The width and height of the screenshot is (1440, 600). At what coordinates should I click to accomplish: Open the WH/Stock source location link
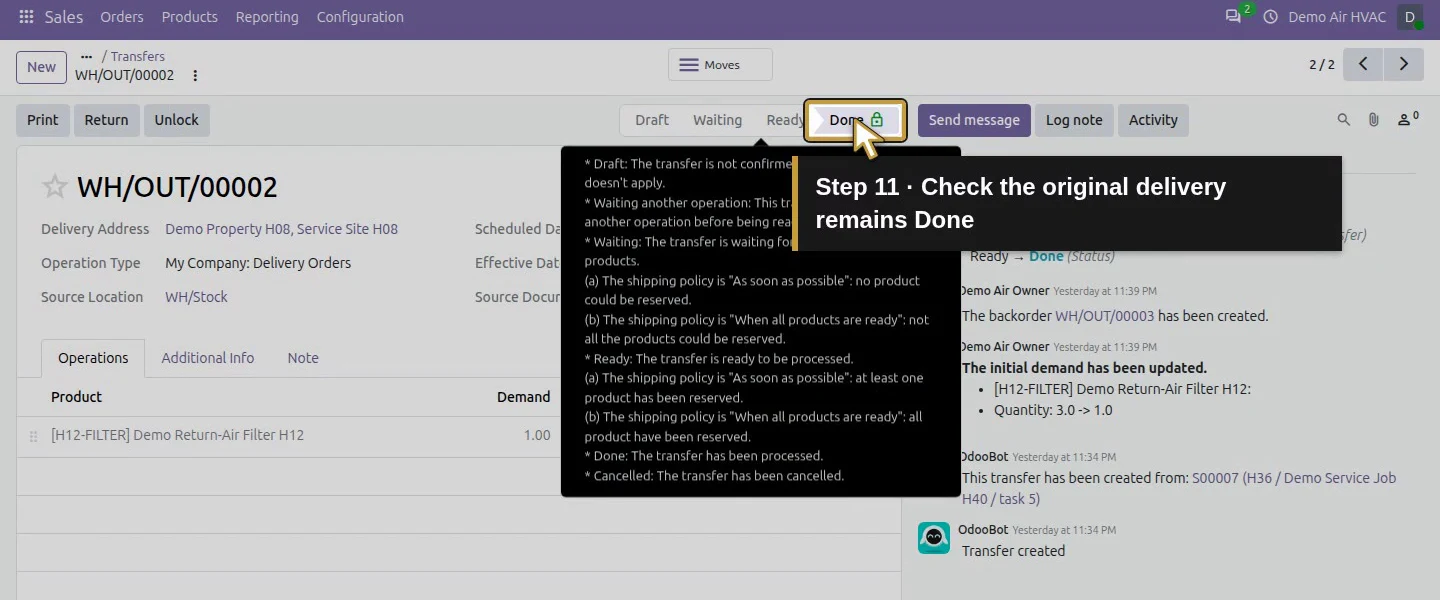point(196,297)
